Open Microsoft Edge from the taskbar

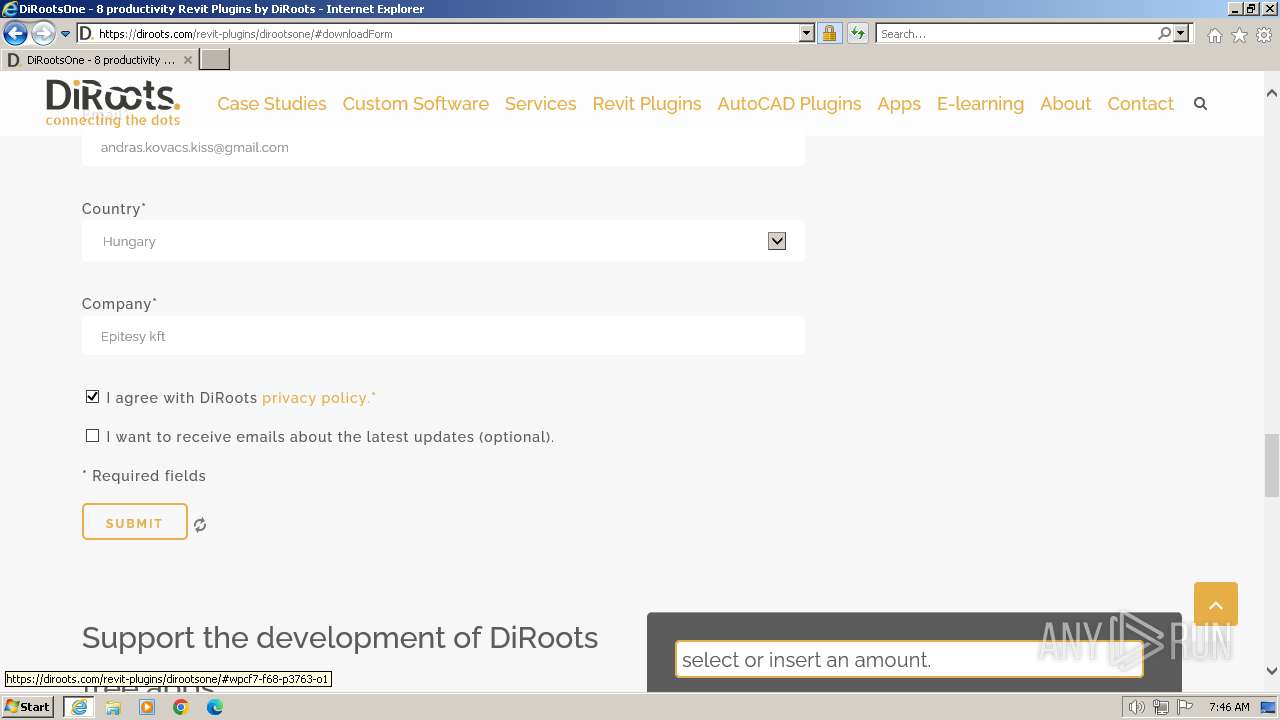click(x=215, y=707)
